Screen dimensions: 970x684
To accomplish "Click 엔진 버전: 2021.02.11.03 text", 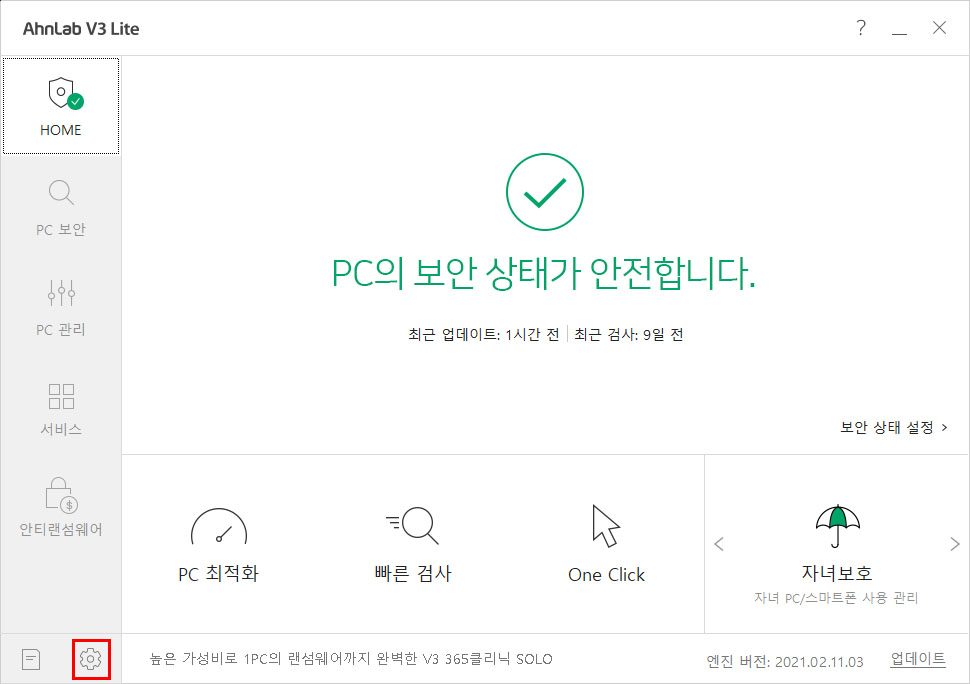I will pos(784,661).
